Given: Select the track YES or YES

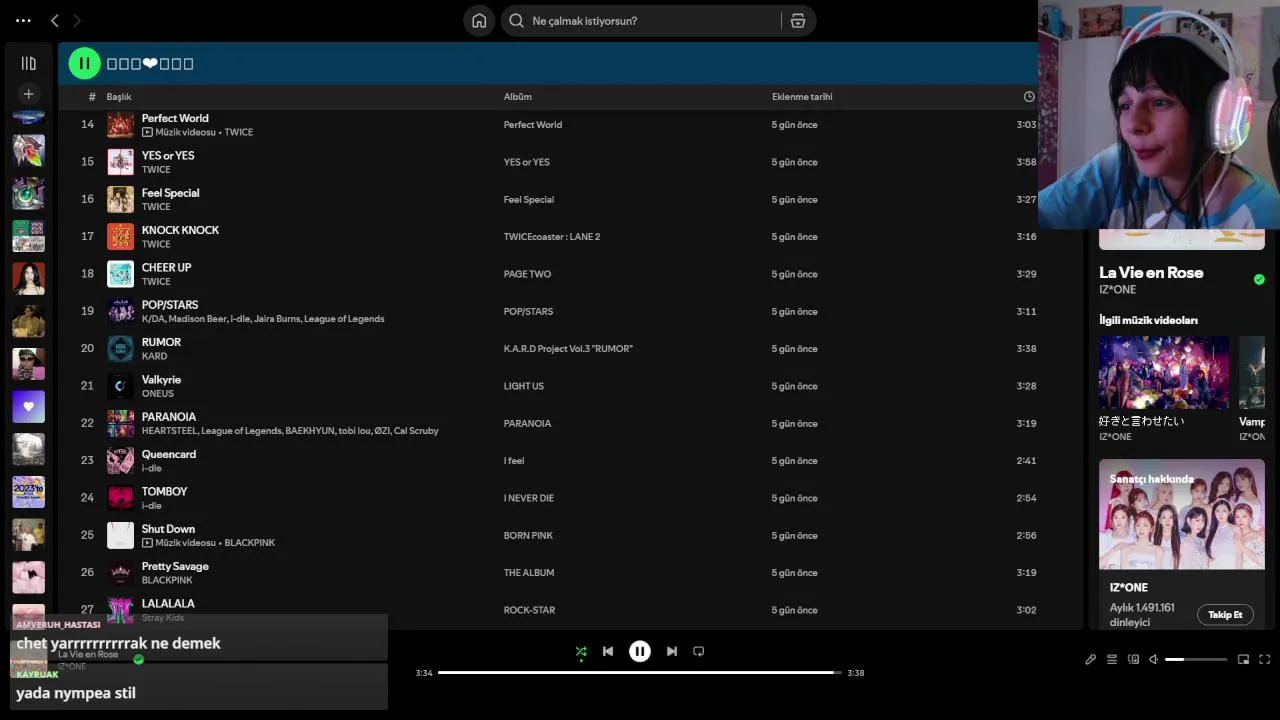Looking at the screenshot, I should [x=168, y=155].
